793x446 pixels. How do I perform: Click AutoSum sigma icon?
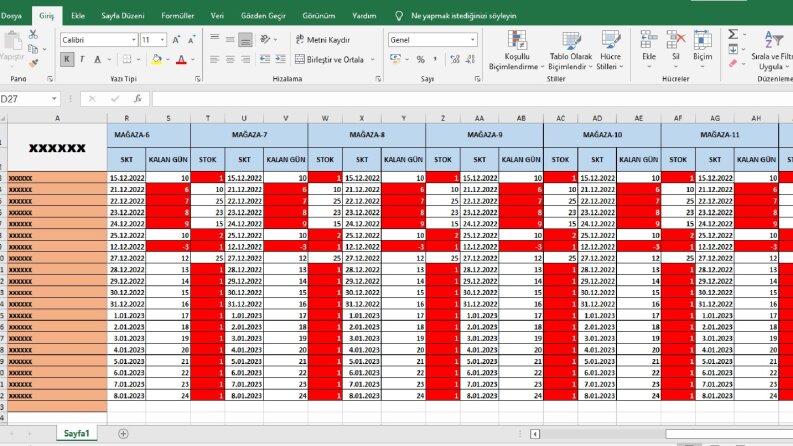[x=733, y=34]
